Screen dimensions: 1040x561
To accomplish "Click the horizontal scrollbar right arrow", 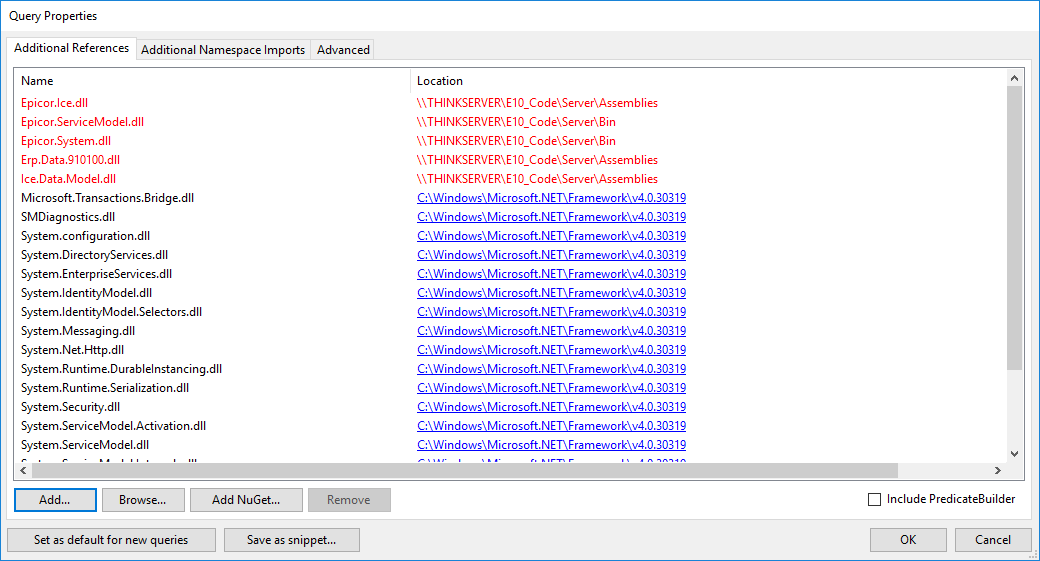I will [x=998, y=470].
